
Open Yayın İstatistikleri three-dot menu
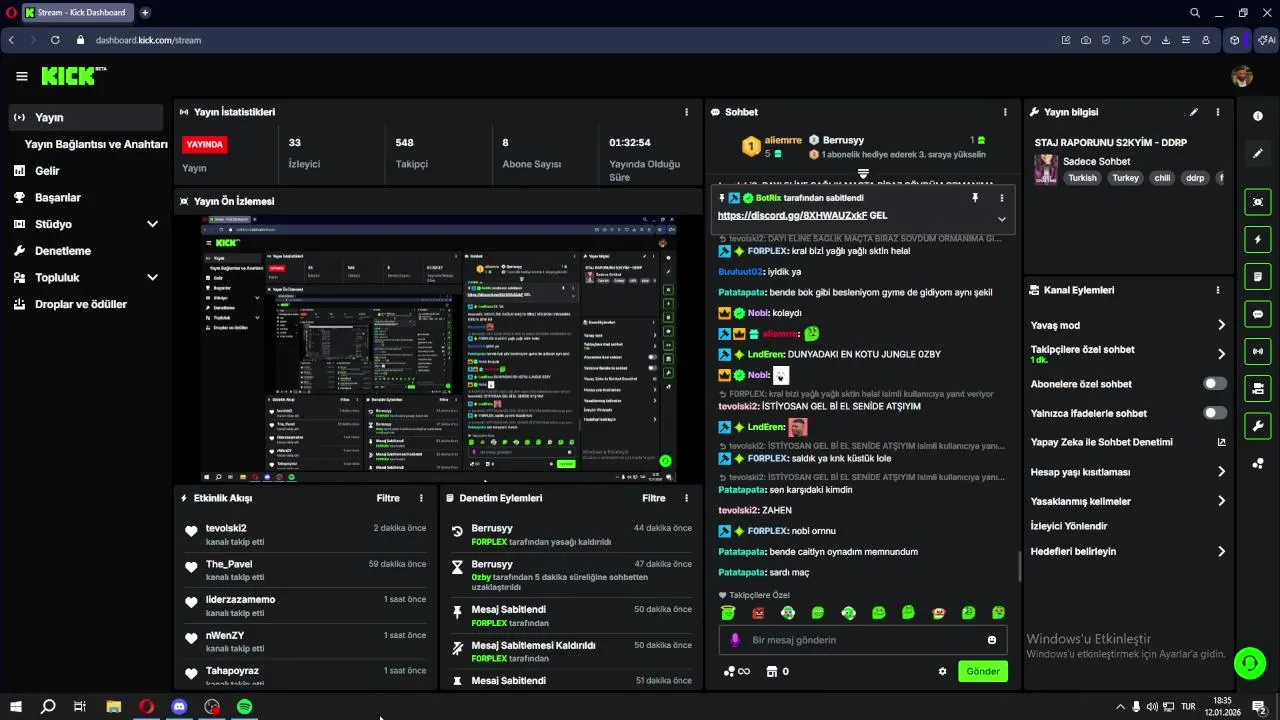coord(686,112)
